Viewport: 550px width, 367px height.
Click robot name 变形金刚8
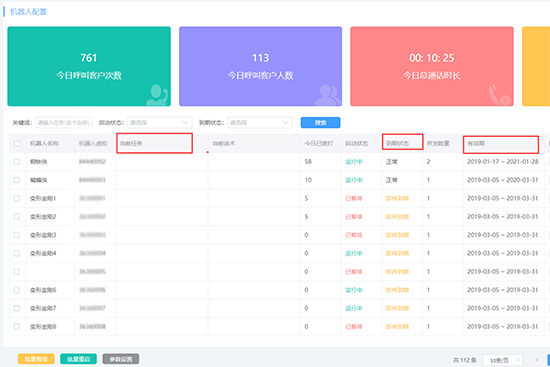[43, 327]
